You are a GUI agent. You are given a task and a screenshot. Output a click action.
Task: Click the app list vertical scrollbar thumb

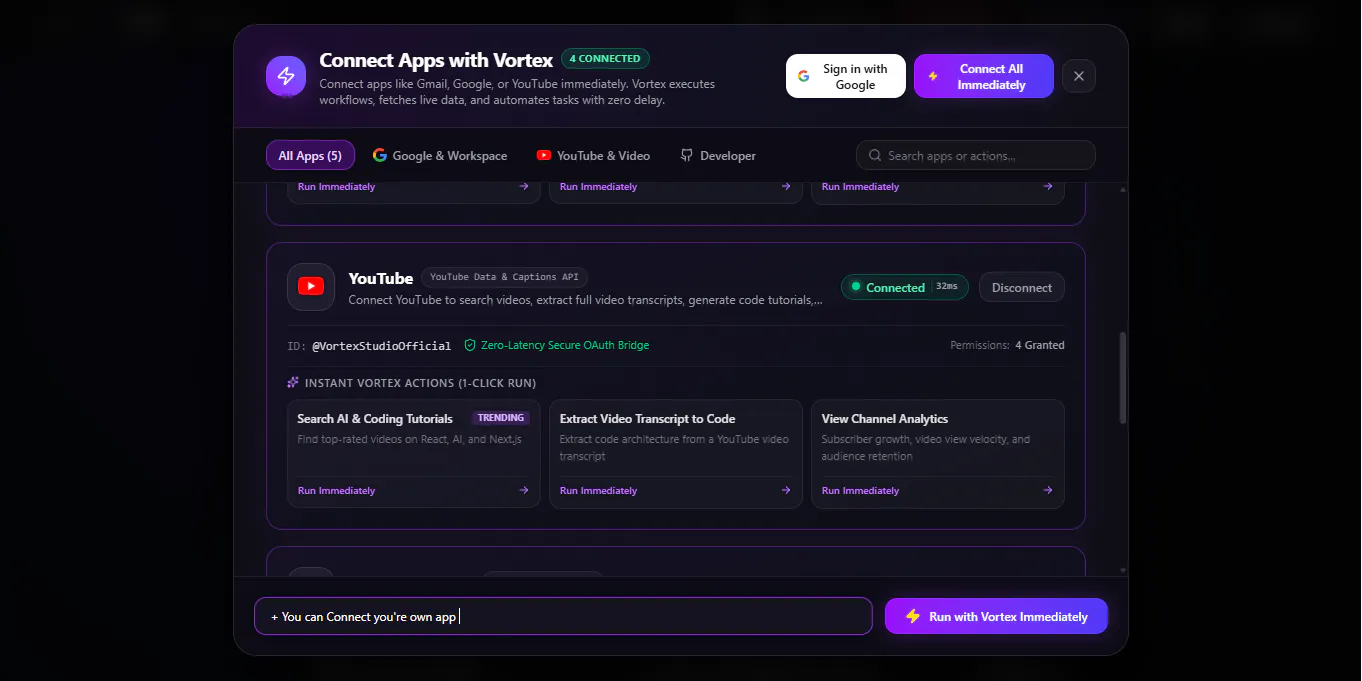click(1122, 378)
